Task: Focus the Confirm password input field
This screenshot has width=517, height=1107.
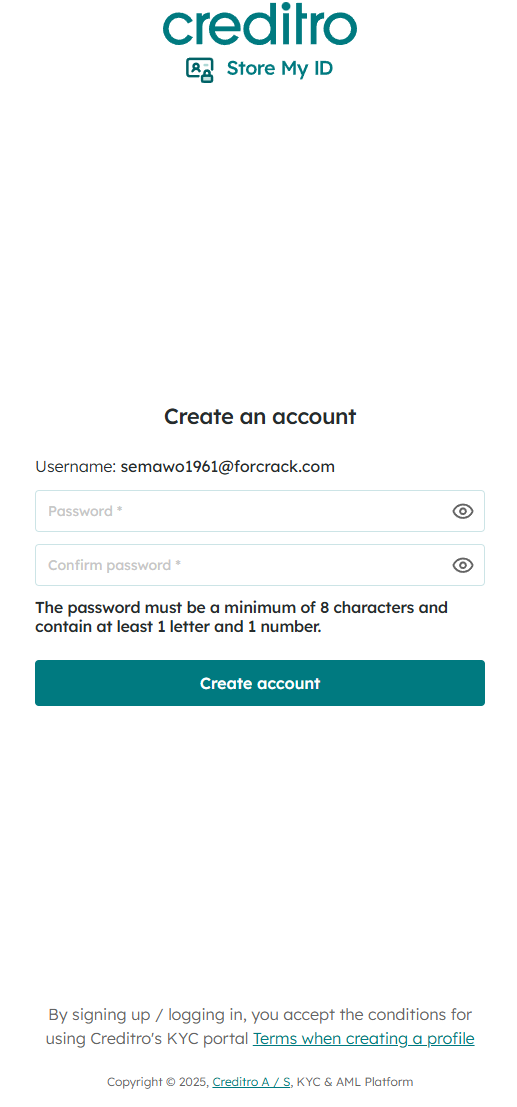Action: point(260,565)
